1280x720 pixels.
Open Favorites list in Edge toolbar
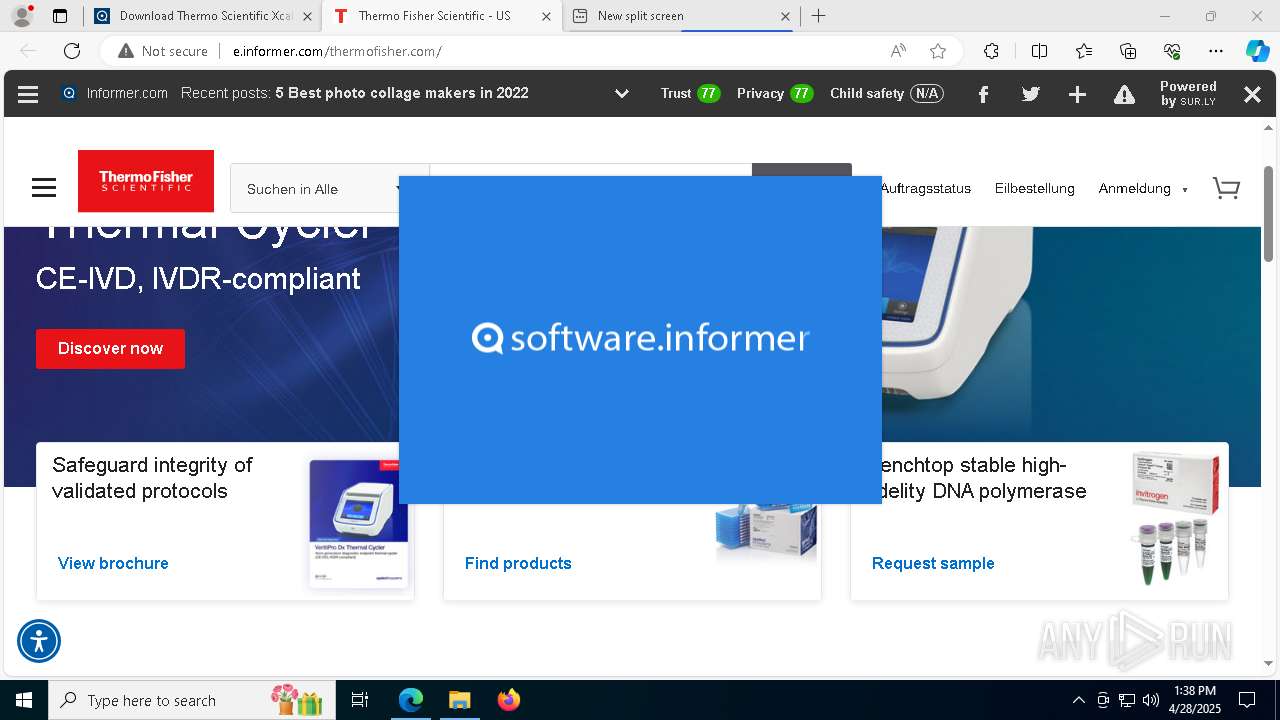coord(1084,51)
